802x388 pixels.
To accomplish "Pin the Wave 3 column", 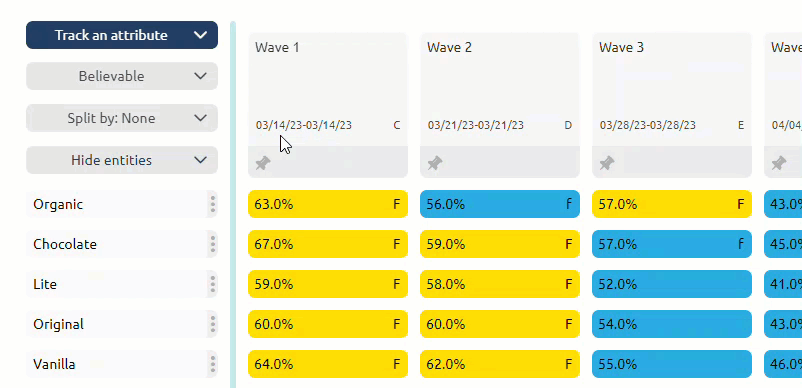I will [x=607, y=163].
